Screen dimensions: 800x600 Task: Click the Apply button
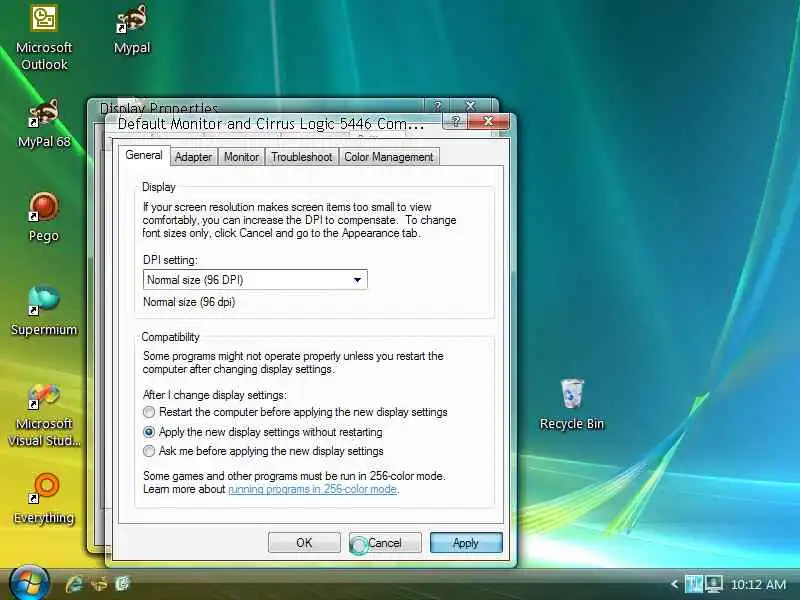tap(466, 543)
